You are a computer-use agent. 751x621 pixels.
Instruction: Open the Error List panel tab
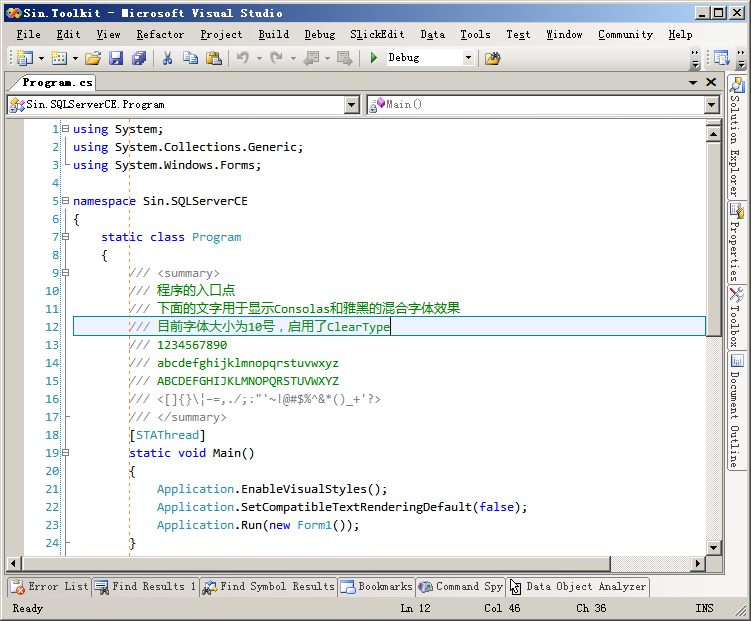point(50,587)
